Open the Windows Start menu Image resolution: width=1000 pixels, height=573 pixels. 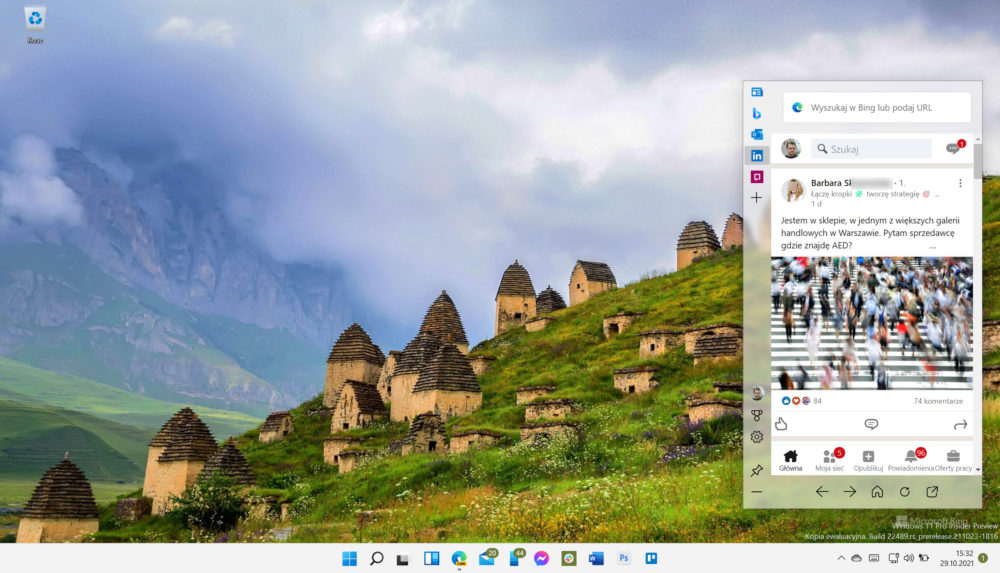(x=349, y=558)
